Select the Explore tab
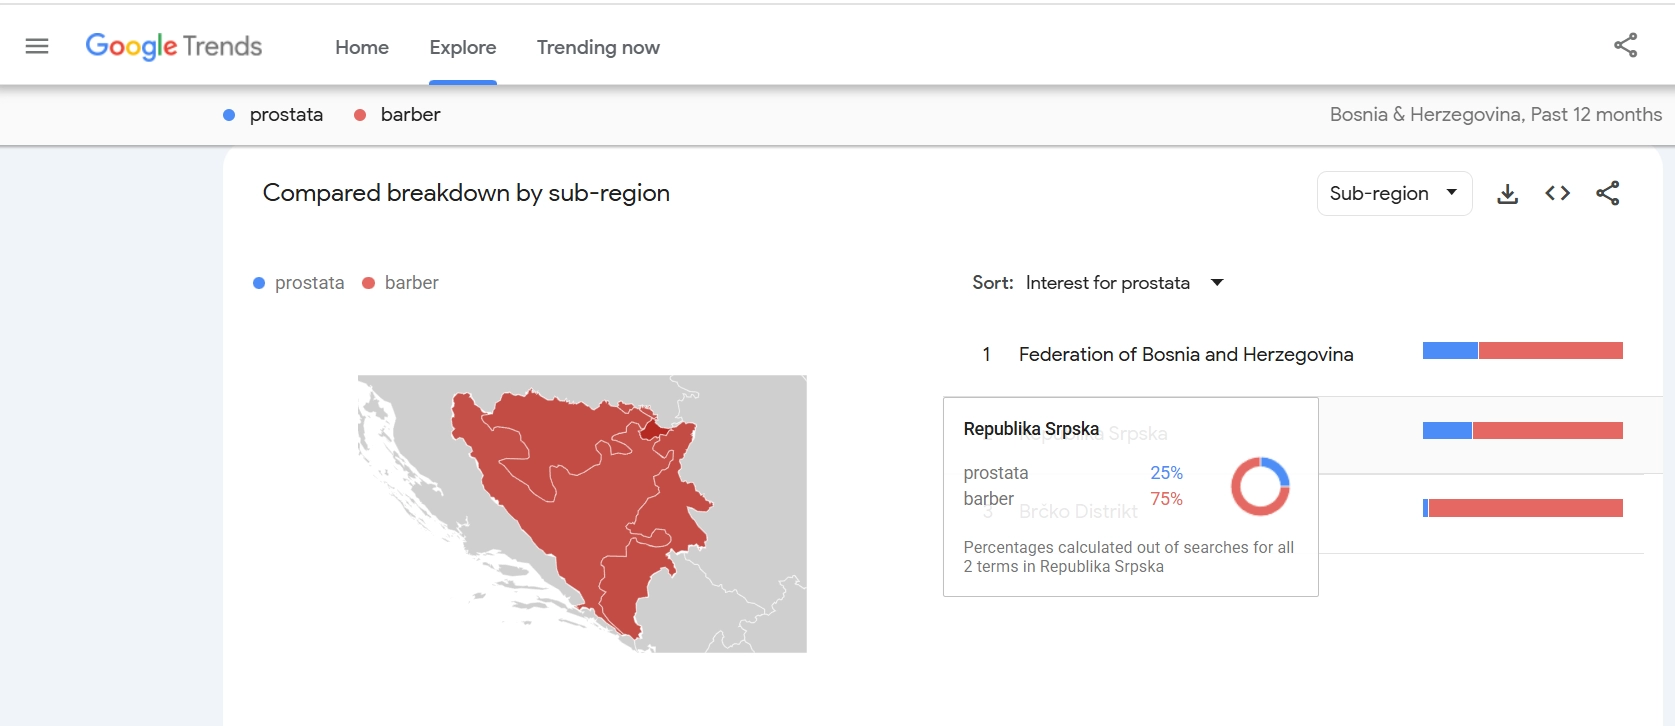1675x726 pixels. tap(463, 47)
